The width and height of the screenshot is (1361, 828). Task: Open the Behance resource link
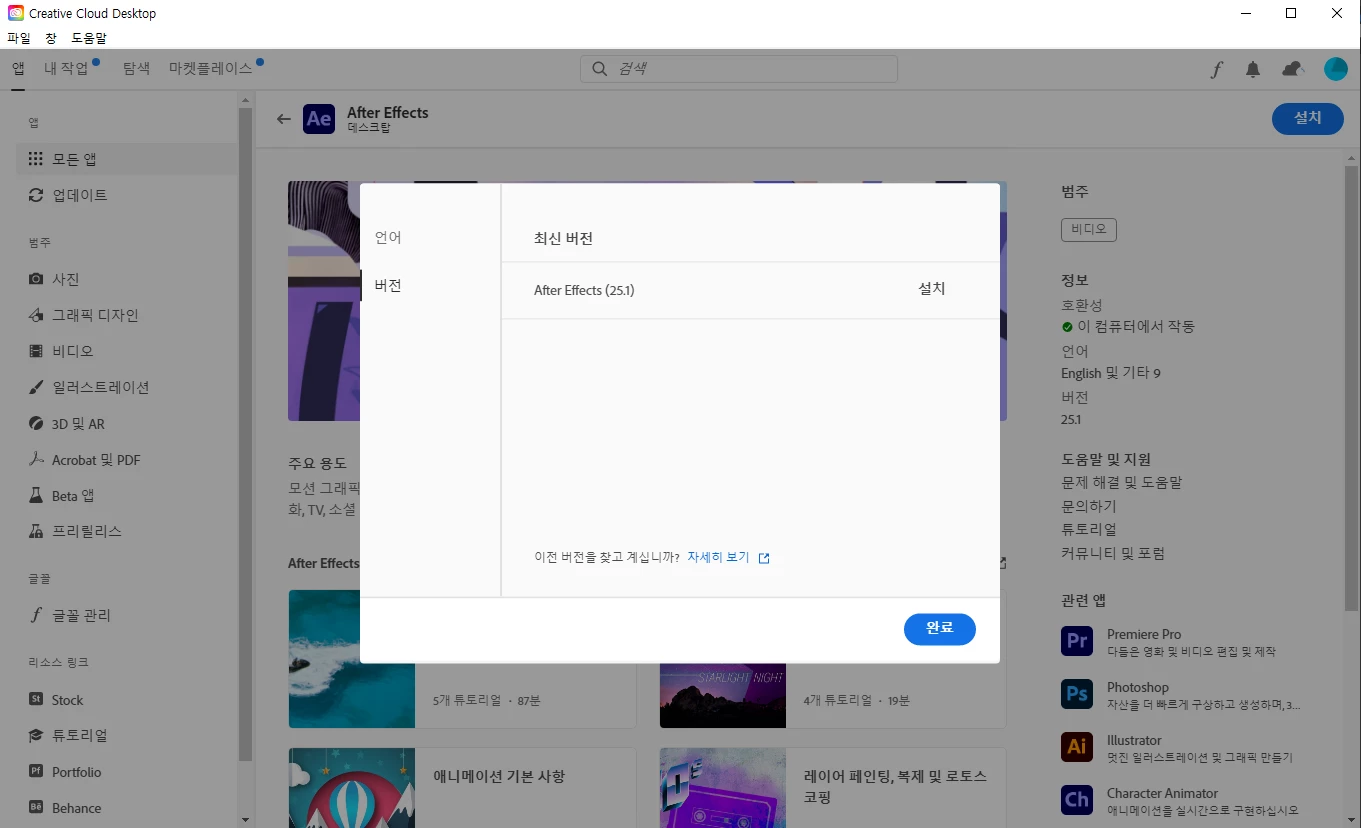click(126, 808)
